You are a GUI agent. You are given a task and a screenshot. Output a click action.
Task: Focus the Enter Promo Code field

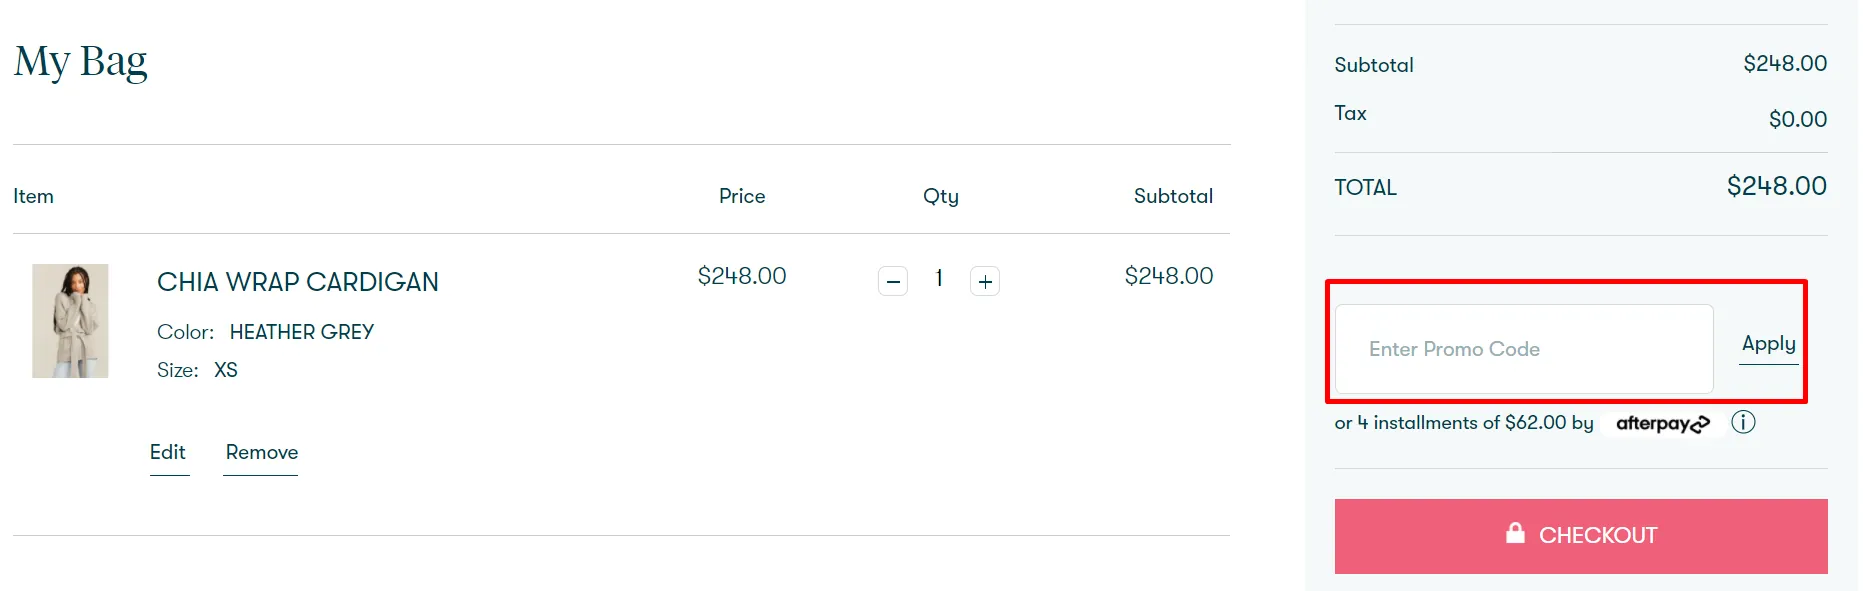click(1524, 349)
